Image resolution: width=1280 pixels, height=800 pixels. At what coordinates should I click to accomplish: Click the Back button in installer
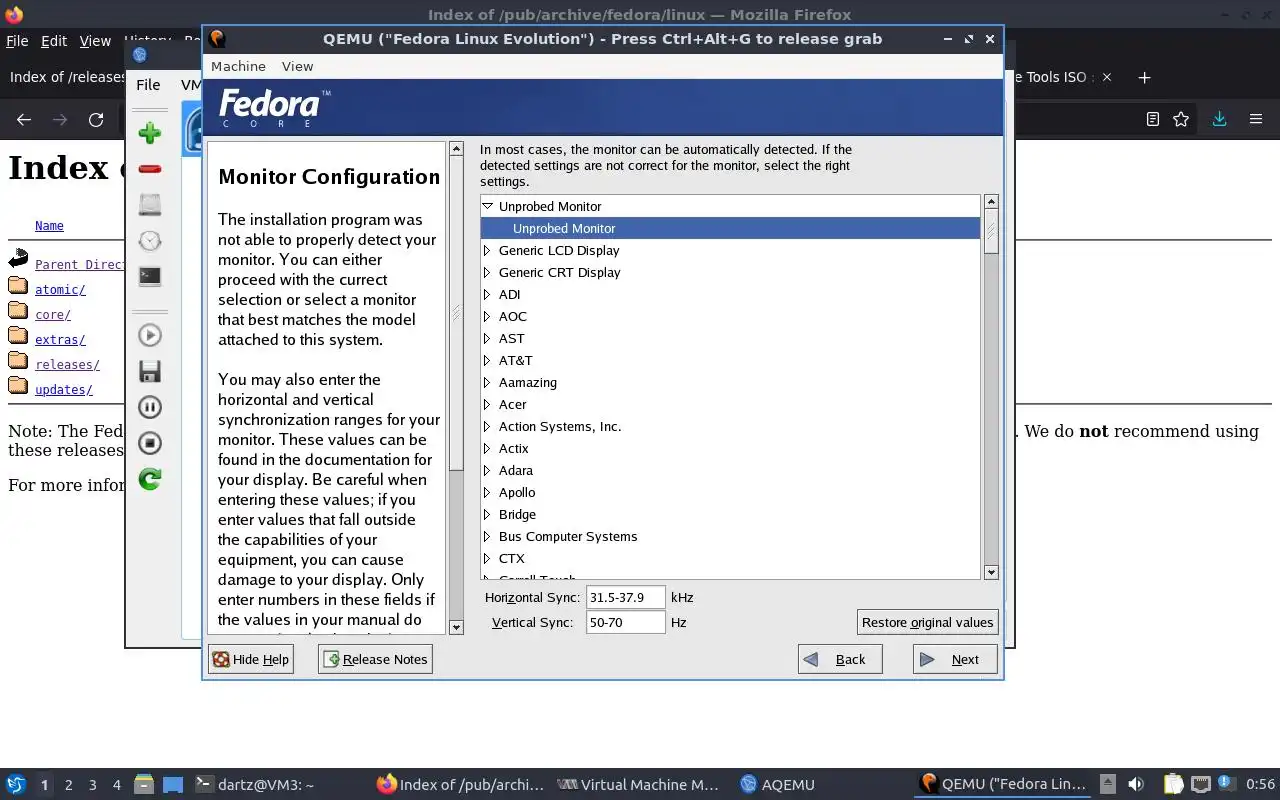click(x=840, y=659)
